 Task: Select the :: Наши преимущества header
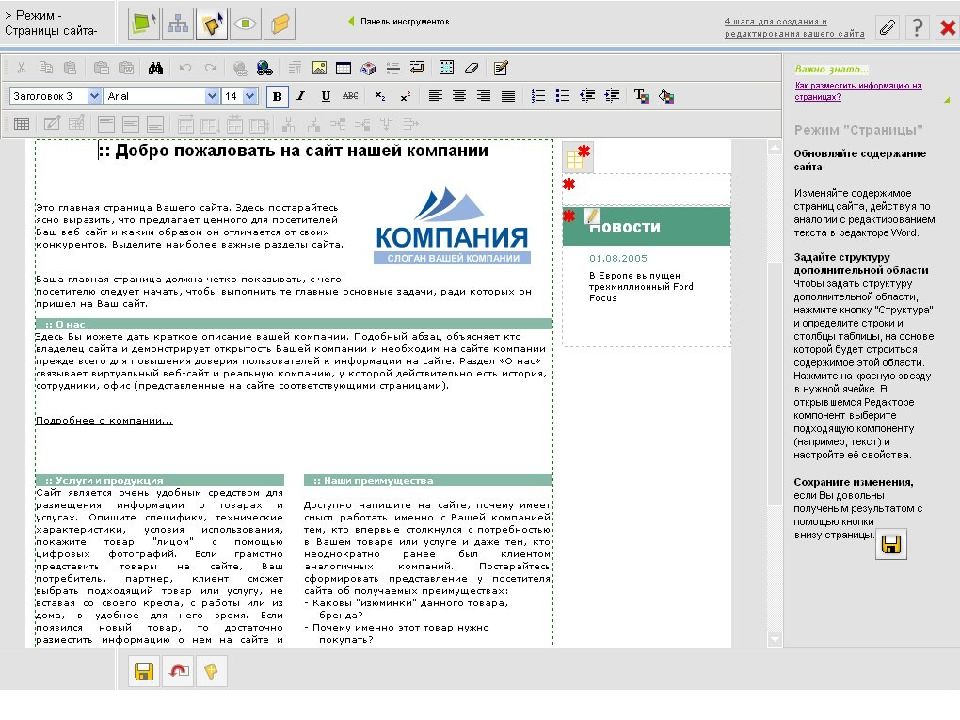coord(428,480)
